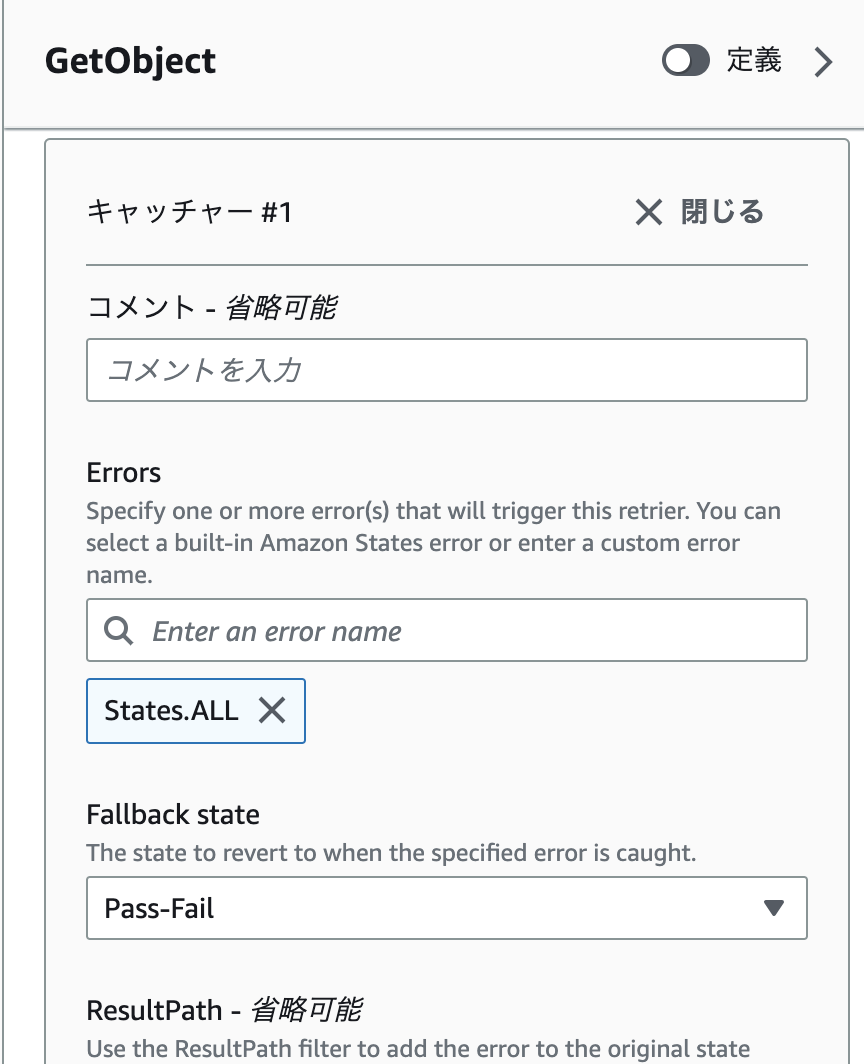
Task: Click the Errors help description text
Action: pos(433,543)
